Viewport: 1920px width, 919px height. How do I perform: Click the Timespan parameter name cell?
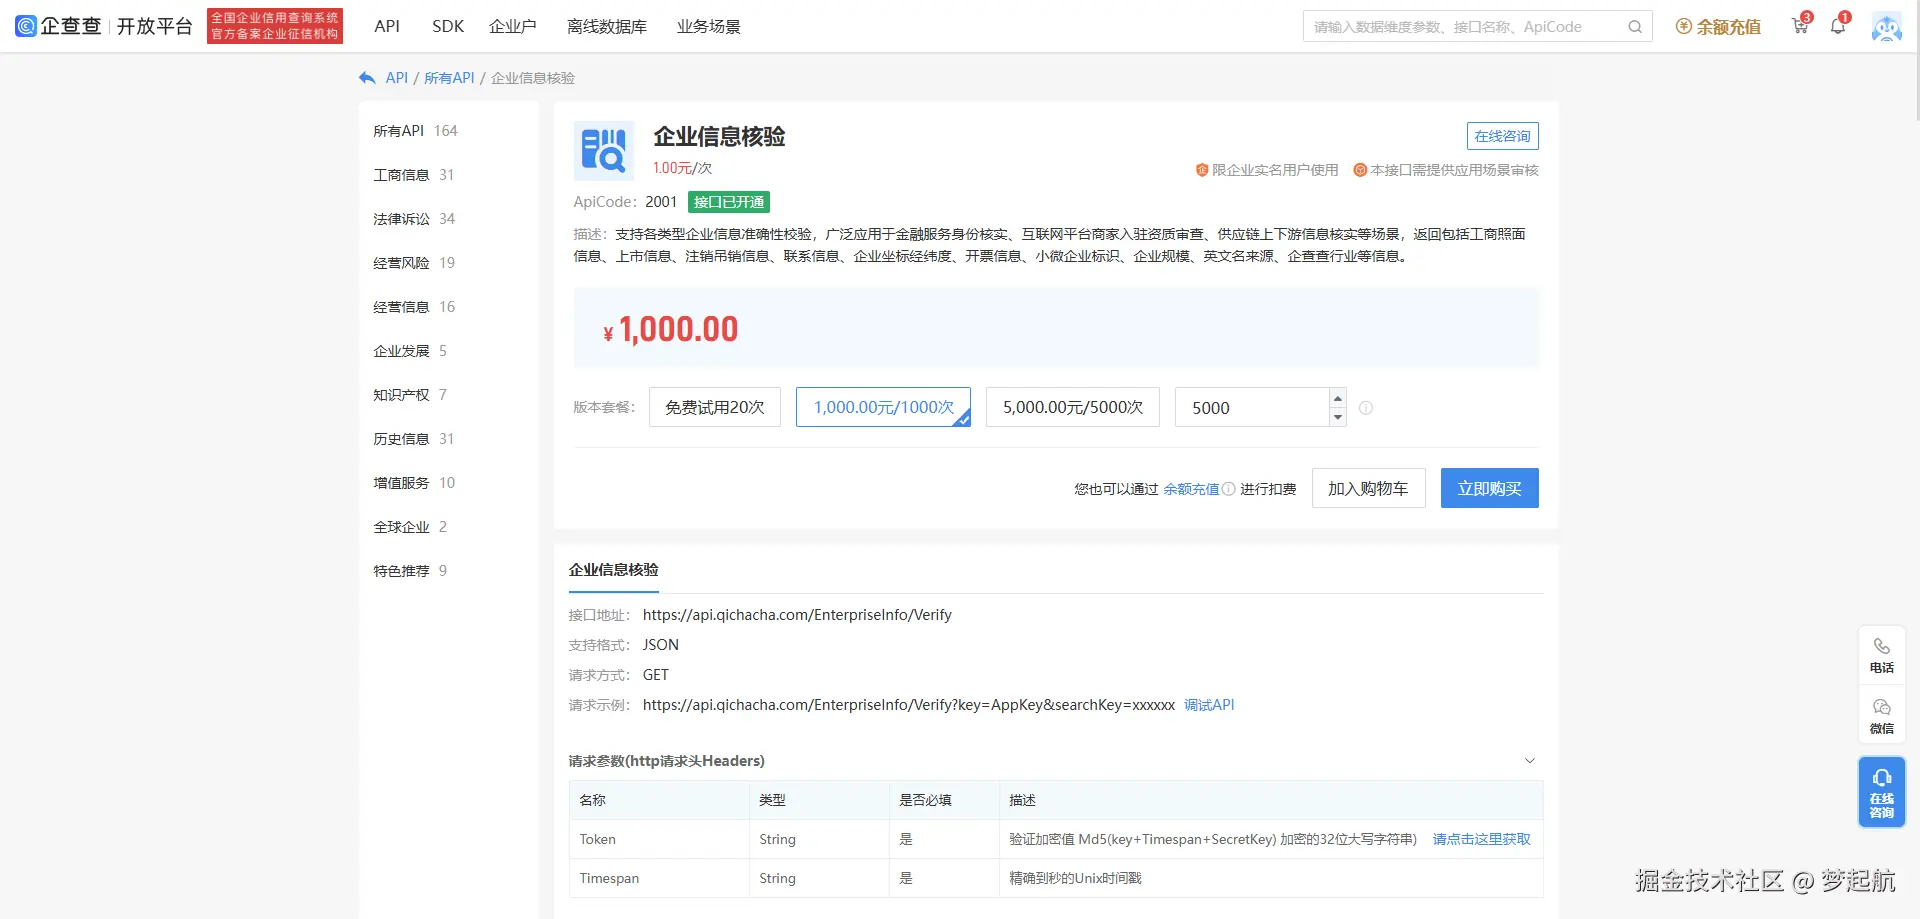click(659, 878)
